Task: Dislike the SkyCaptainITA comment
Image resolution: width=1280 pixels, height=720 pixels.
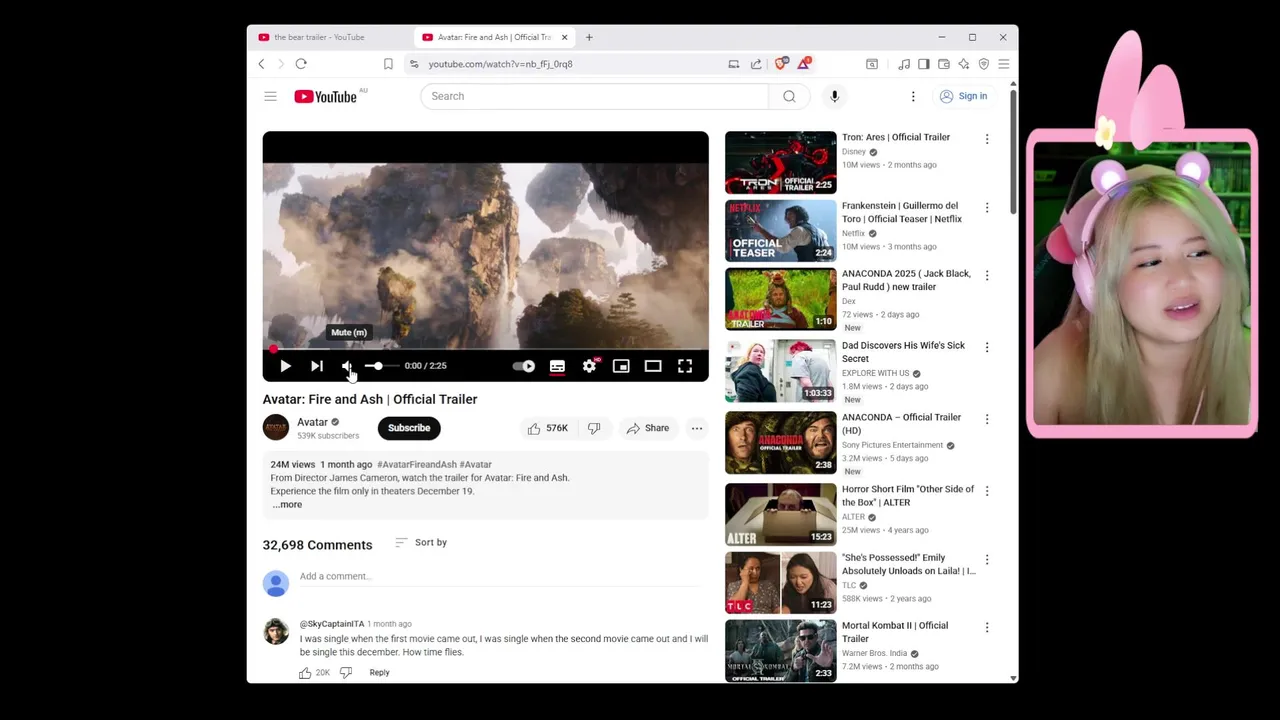Action: pyautogui.click(x=346, y=673)
